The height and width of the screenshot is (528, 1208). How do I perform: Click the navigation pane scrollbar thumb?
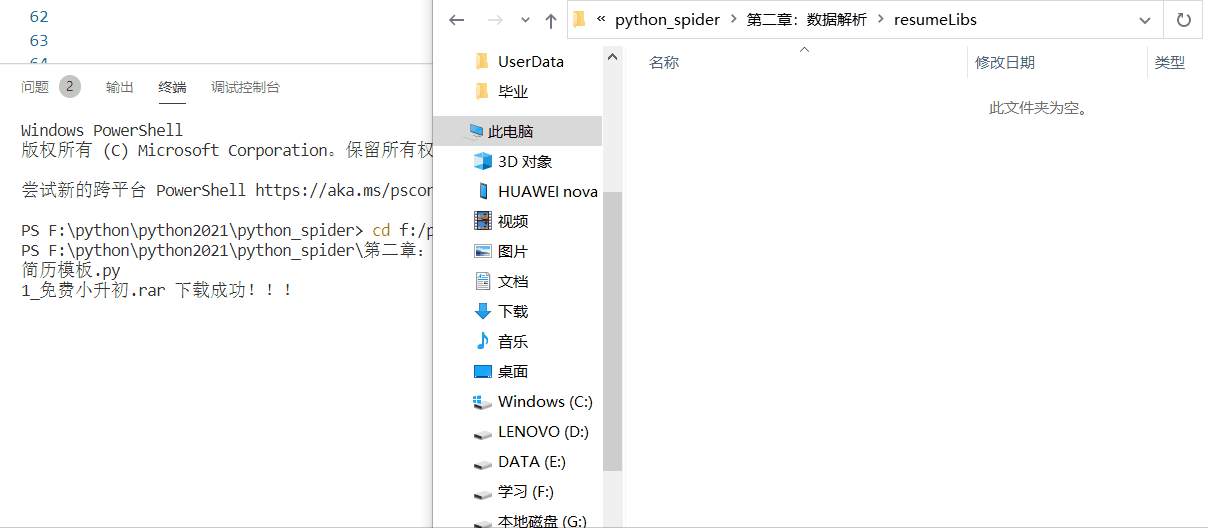pyautogui.click(x=613, y=331)
